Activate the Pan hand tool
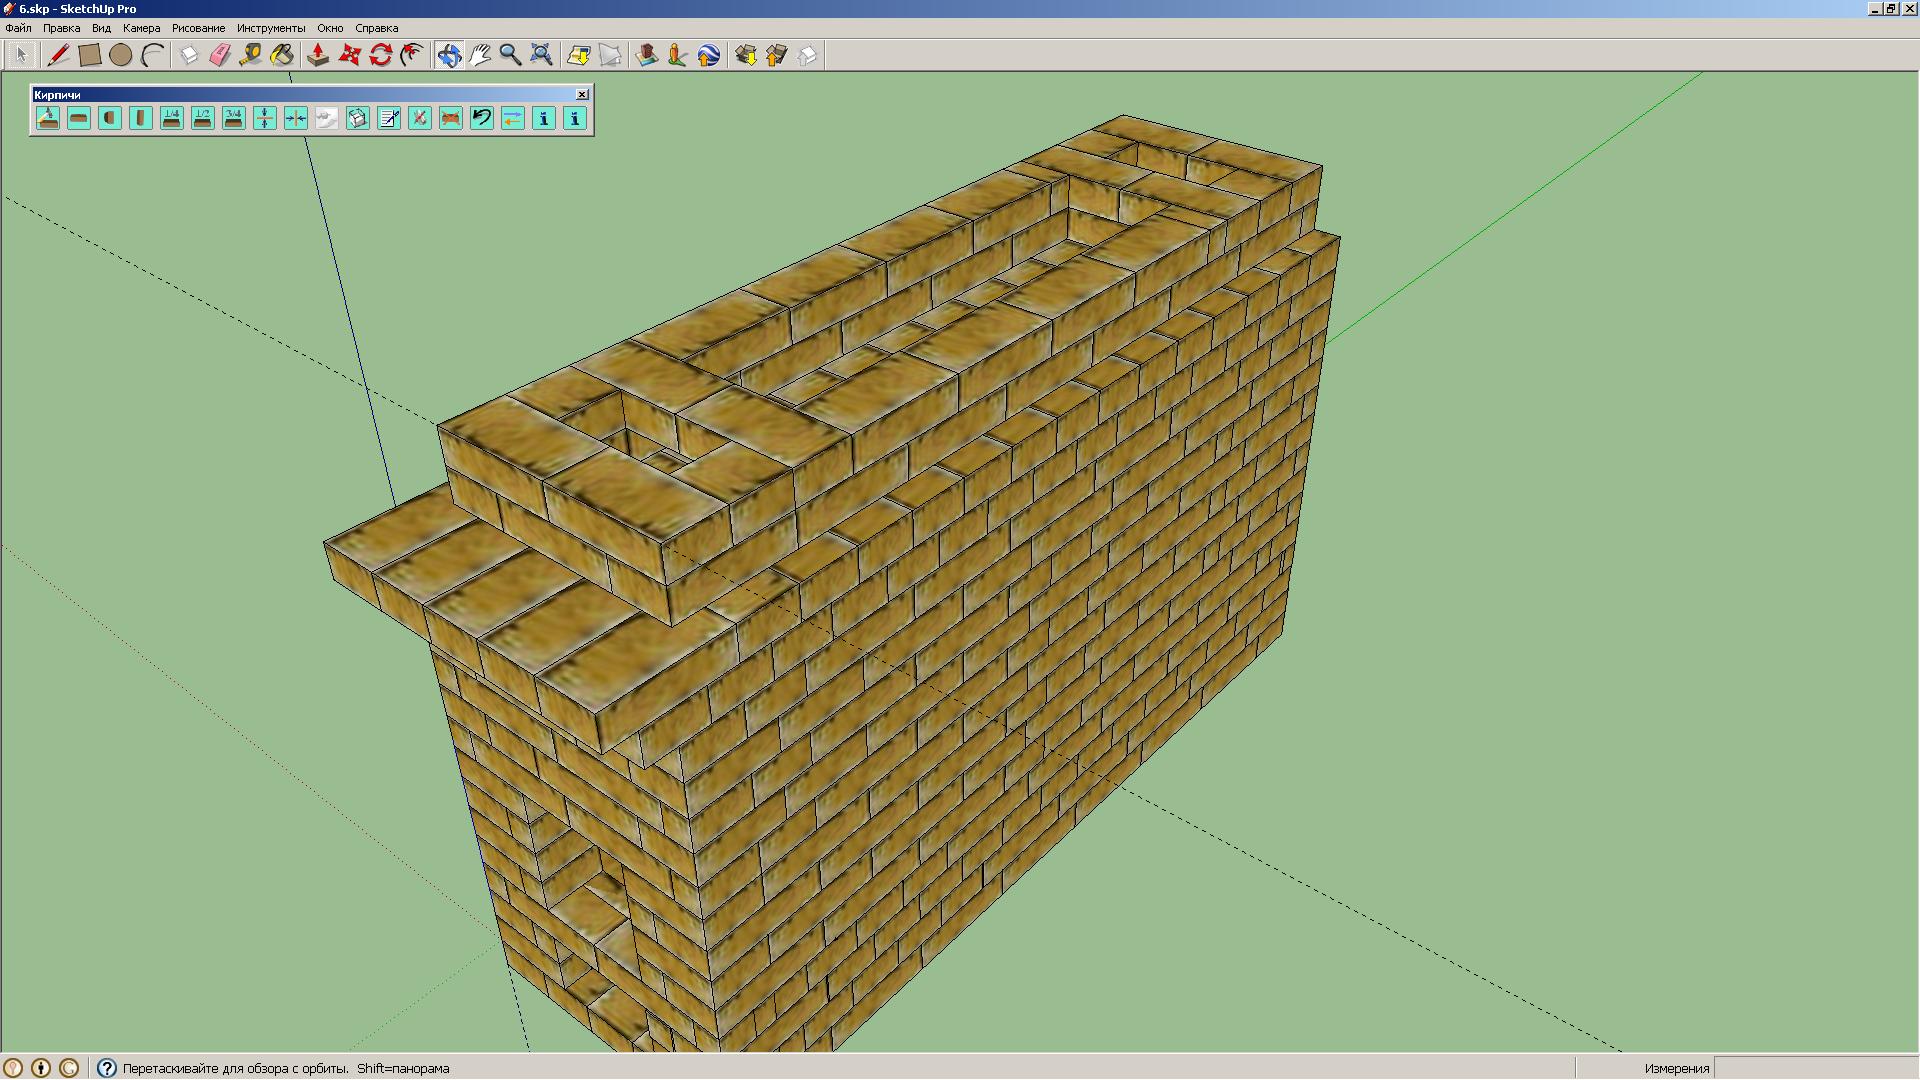Image resolution: width=1920 pixels, height=1080 pixels. point(480,55)
